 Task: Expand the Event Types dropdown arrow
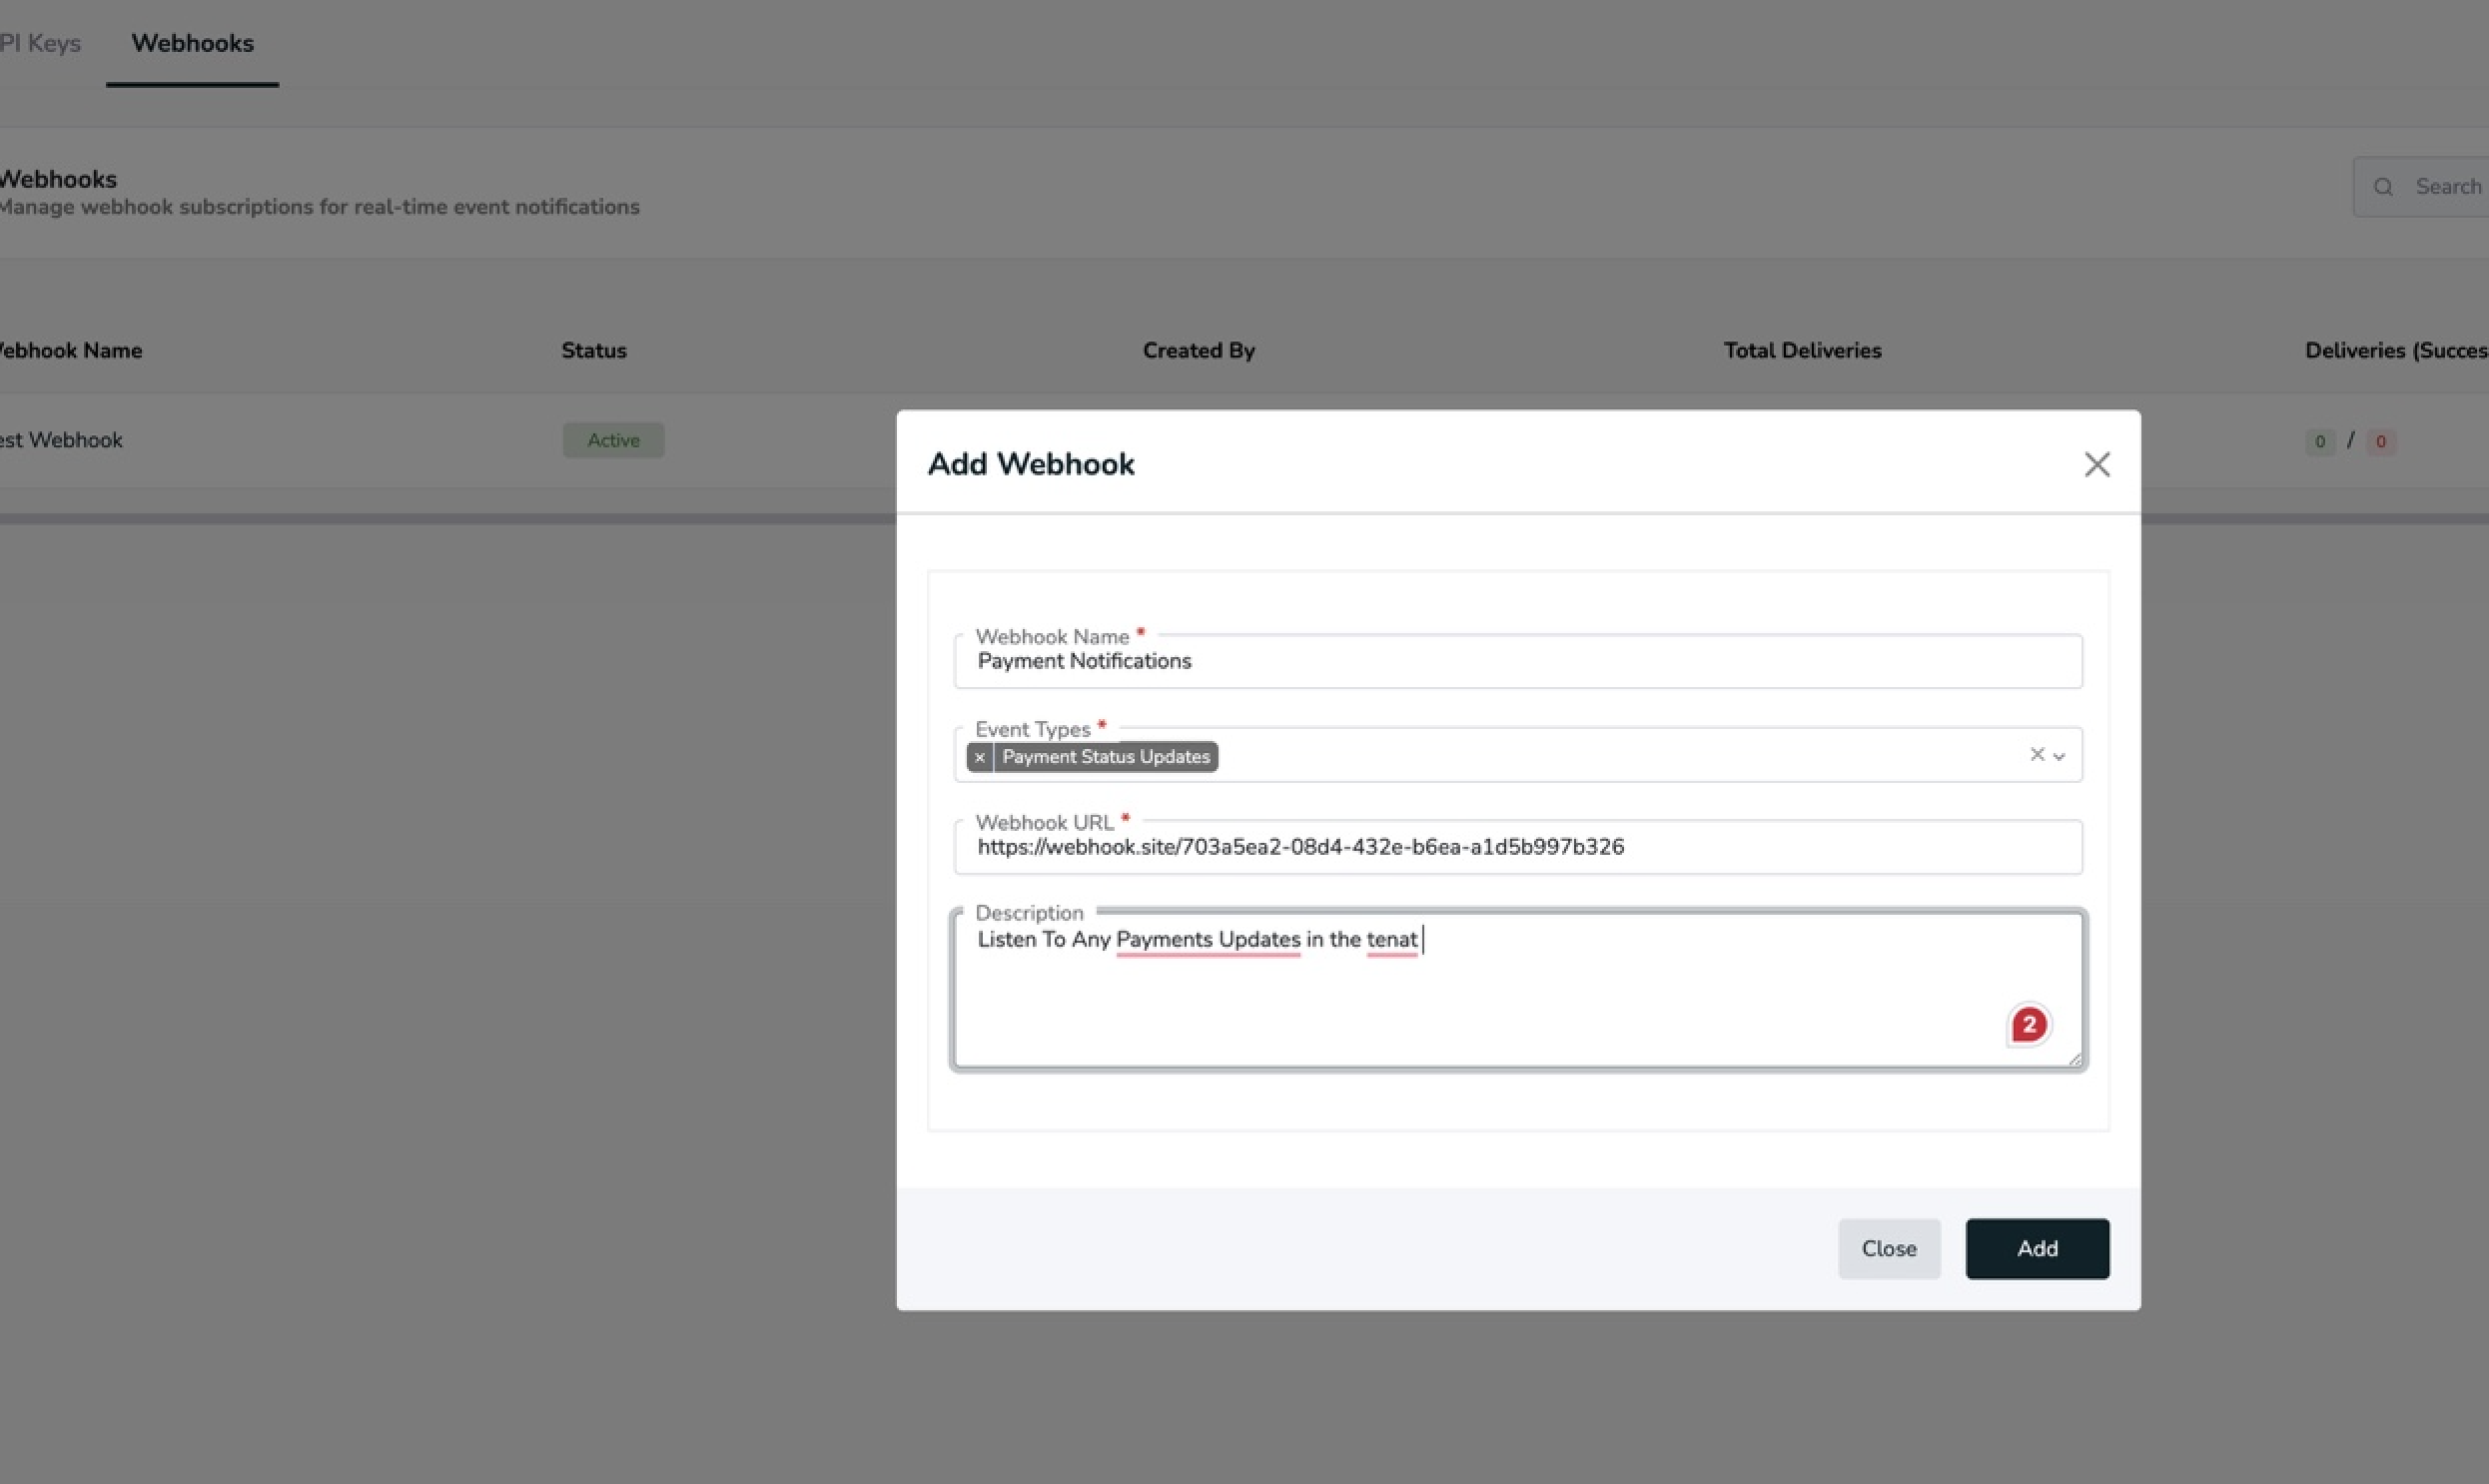tap(2059, 756)
